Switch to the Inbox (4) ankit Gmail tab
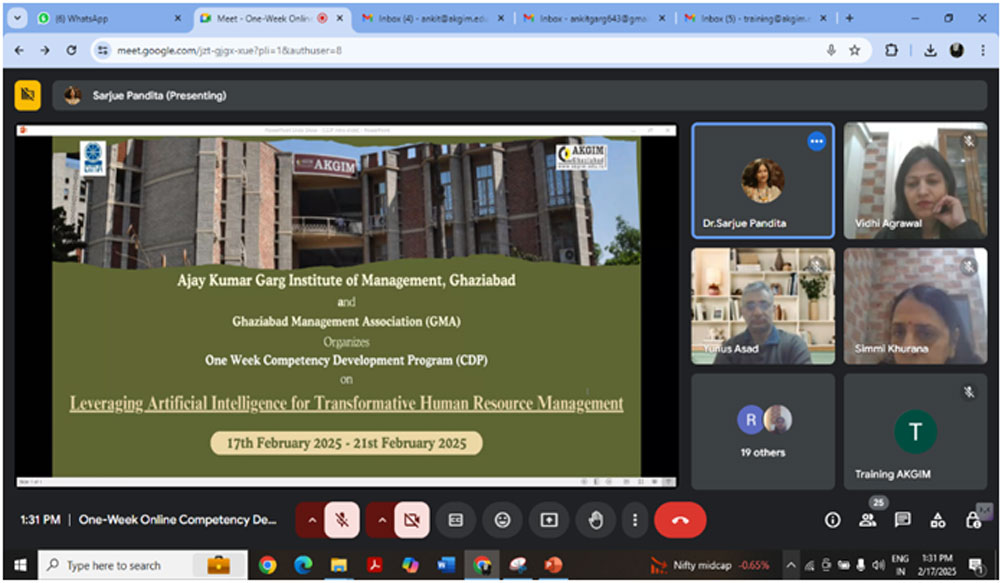Viewport: 1002px width, 583px height. click(x=433, y=19)
